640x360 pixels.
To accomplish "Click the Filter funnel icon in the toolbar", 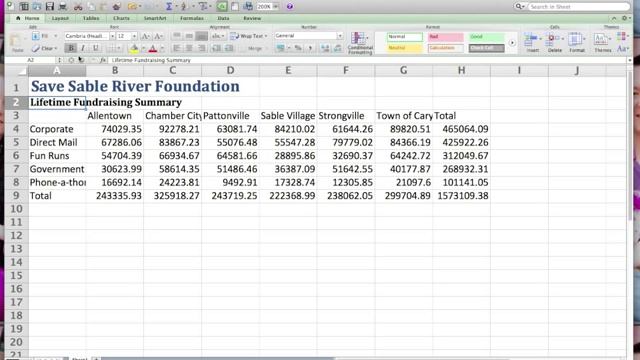I will coord(203,6).
